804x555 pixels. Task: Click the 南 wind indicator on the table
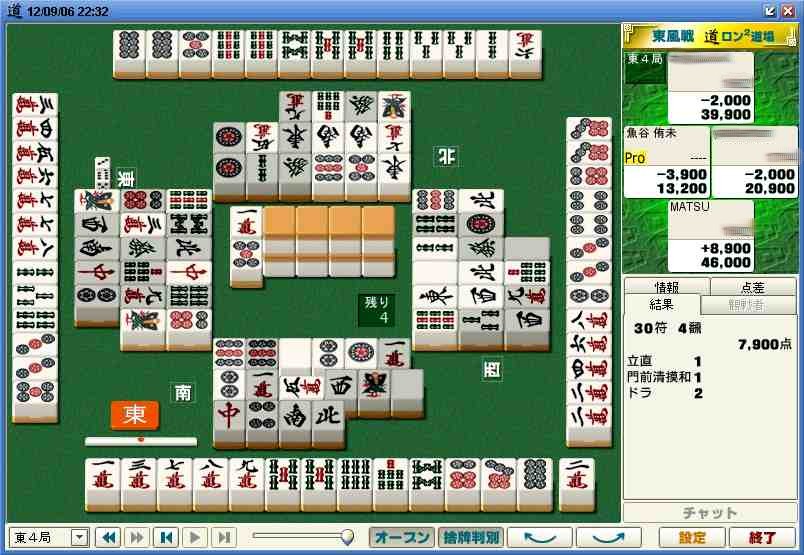(x=183, y=393)
